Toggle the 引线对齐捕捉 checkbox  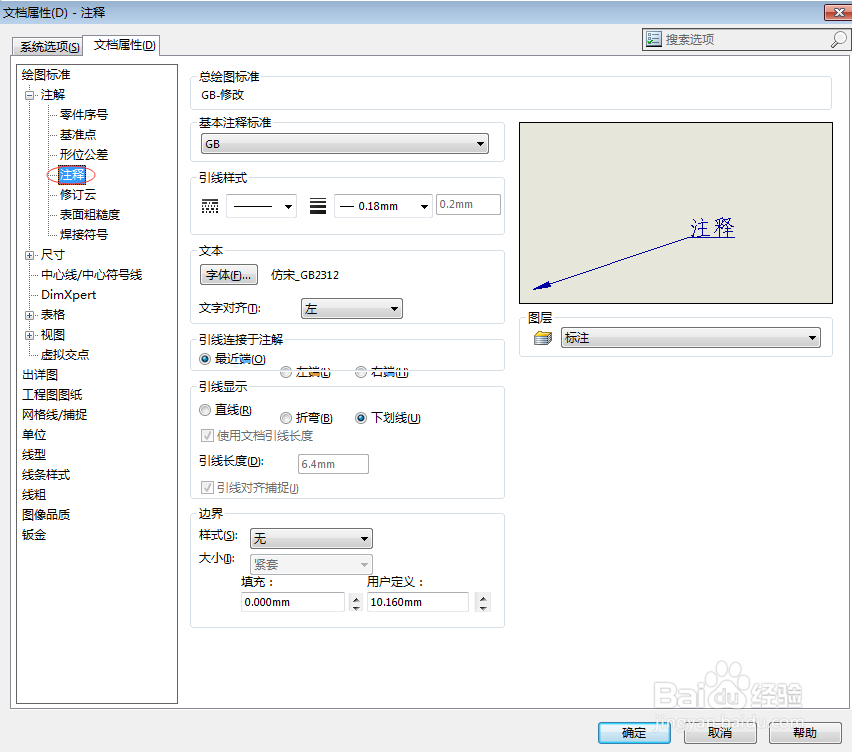click(207, 487)
